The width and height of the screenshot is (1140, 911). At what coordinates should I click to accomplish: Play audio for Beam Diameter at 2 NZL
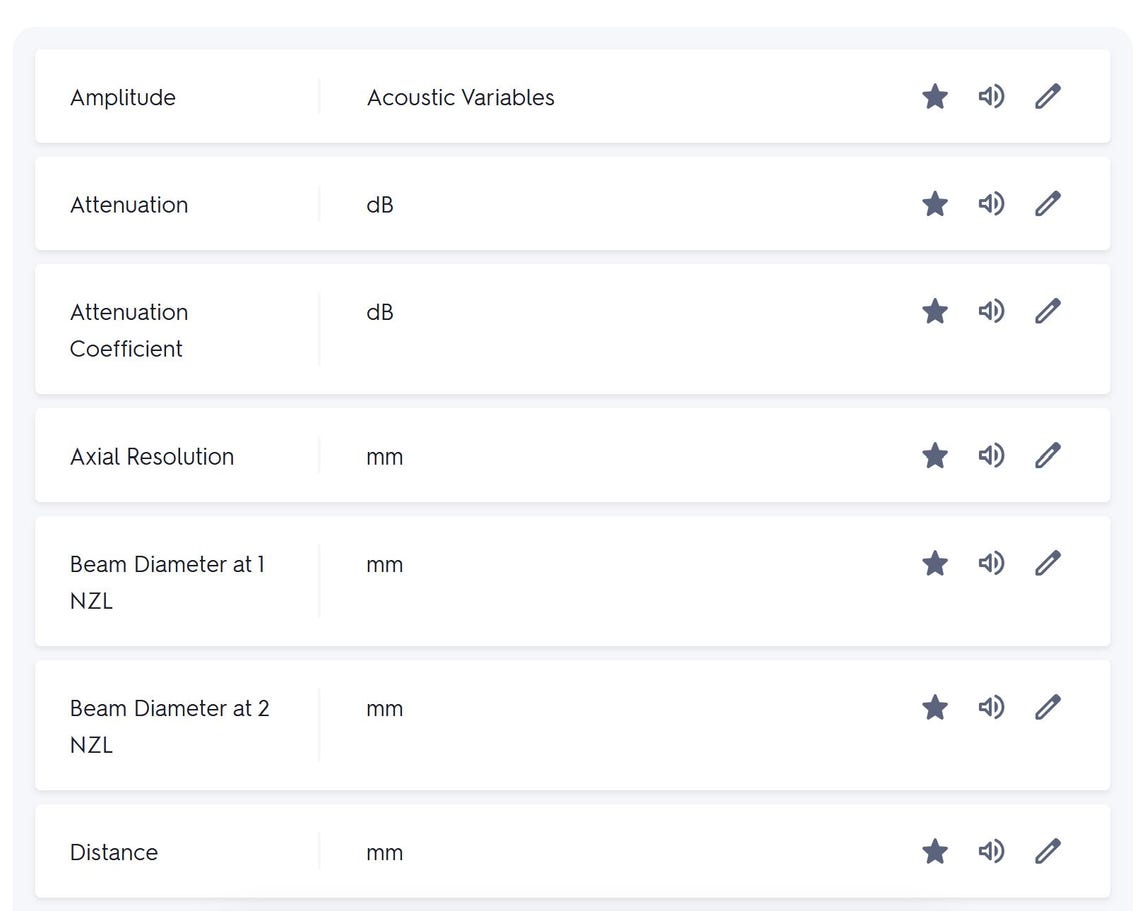(991, 707)
